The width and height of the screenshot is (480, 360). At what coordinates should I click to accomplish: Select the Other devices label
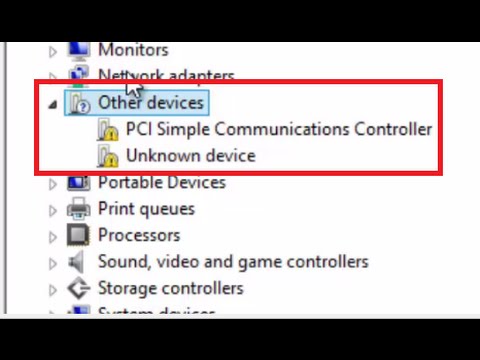pos(151,102)
